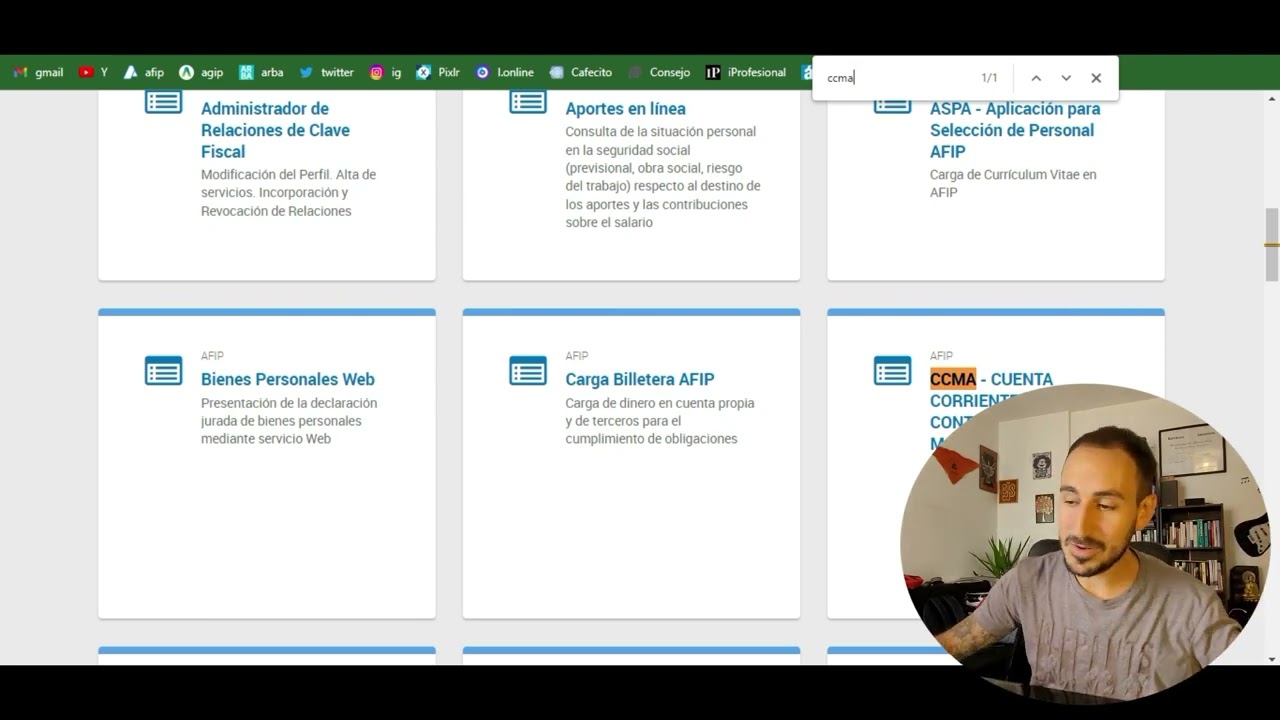
Task: Click the Carga Billetera AFIP service icon
Action: (528, 370)
